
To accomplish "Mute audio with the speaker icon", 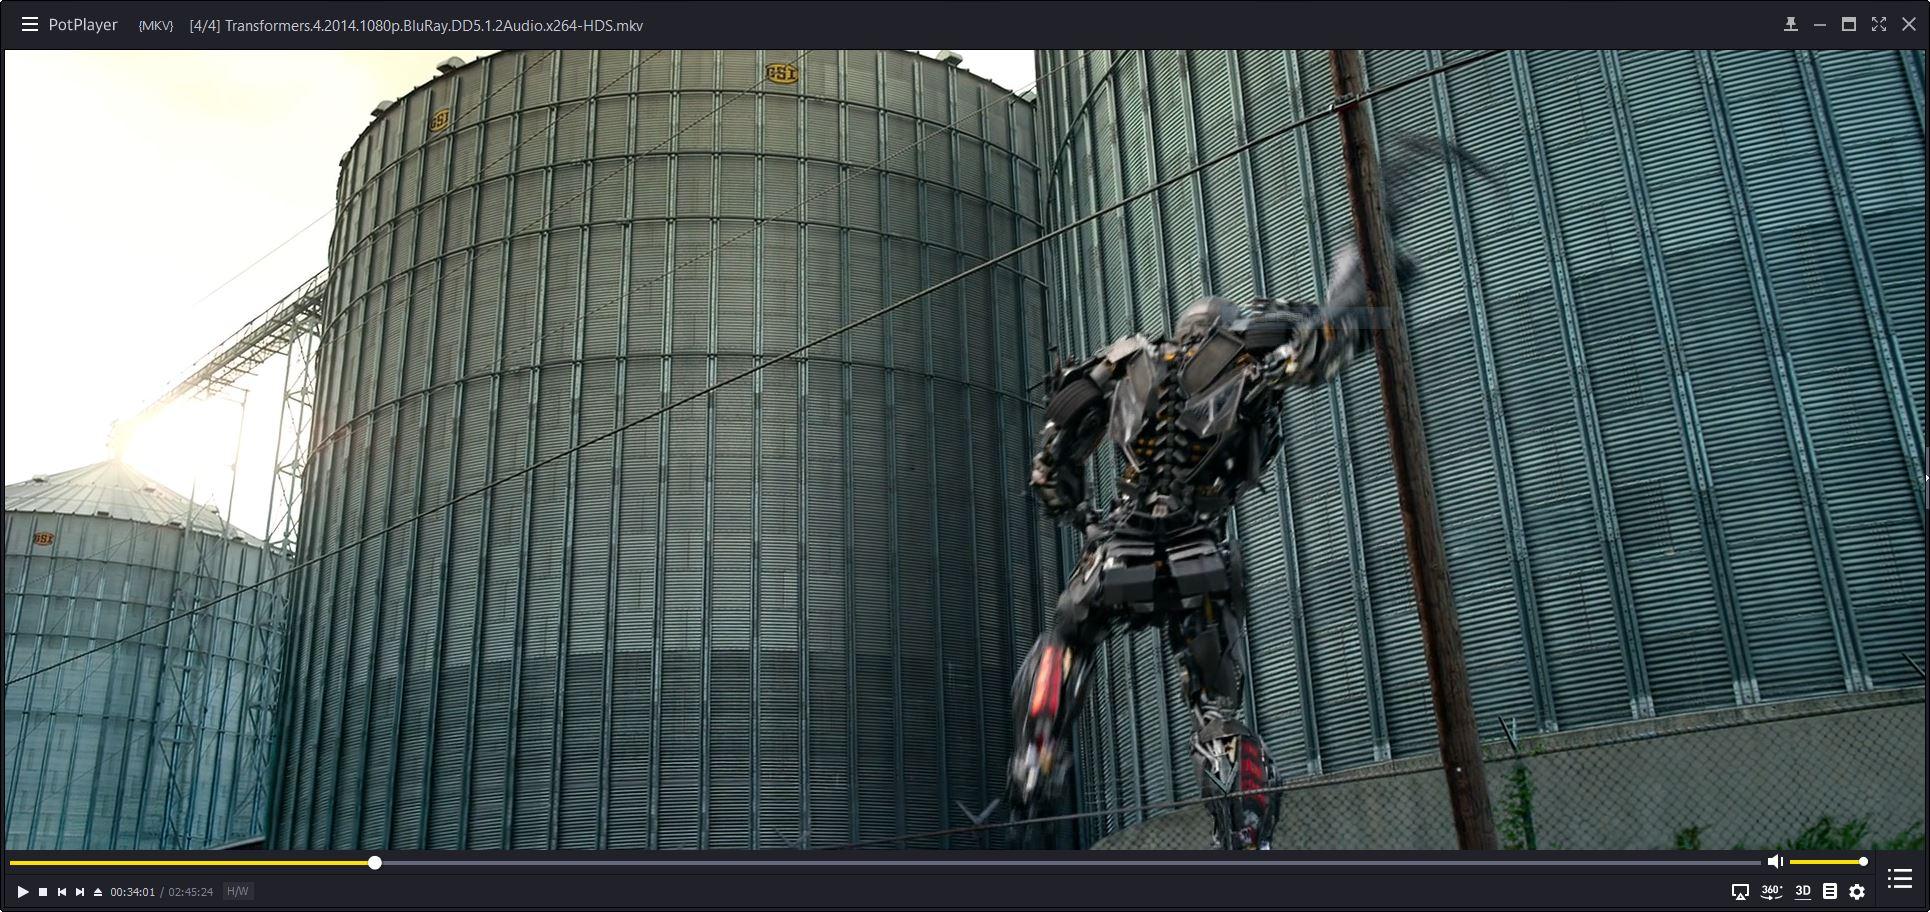I will [x=1775, y=861].
